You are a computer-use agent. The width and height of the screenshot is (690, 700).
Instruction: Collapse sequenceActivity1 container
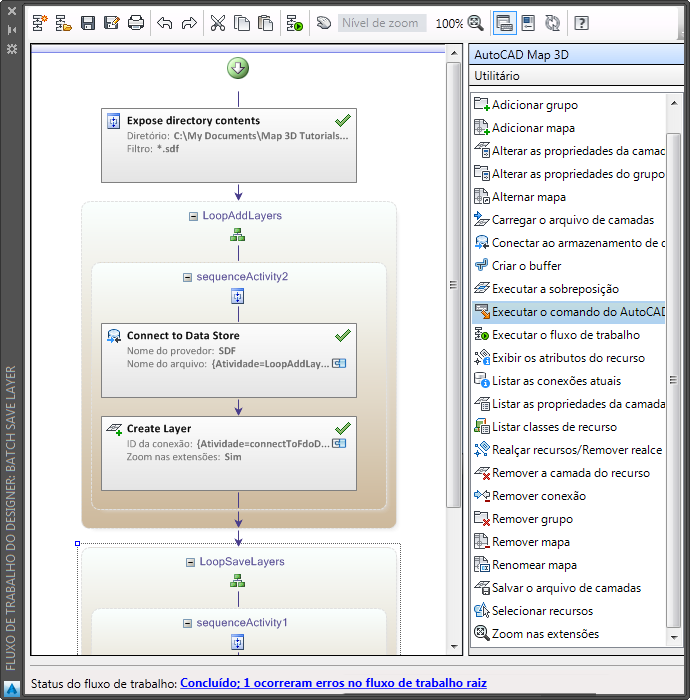click(x=187, y=624)
